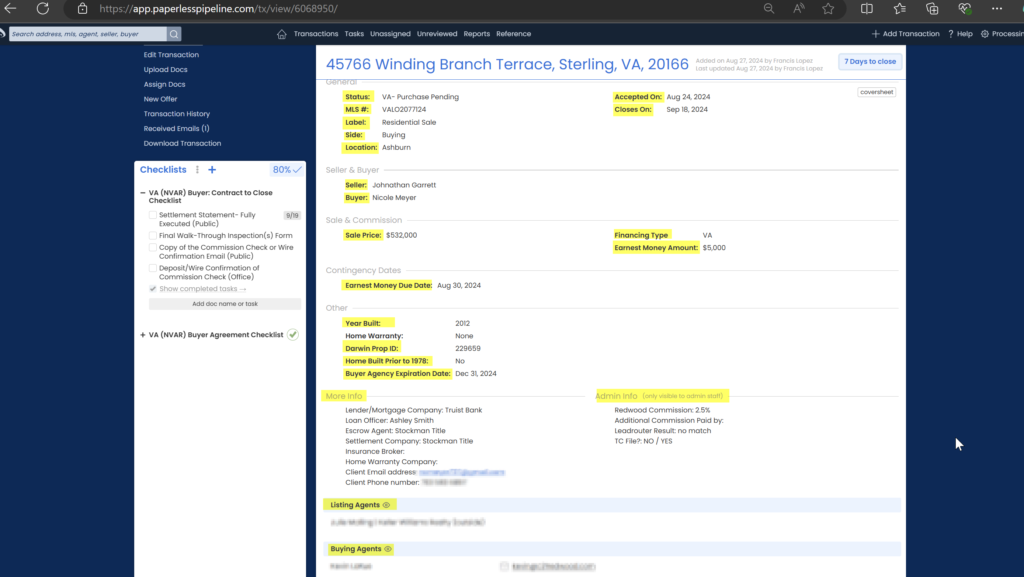Click the Add doc name or task field

click(x=225, y=304)
